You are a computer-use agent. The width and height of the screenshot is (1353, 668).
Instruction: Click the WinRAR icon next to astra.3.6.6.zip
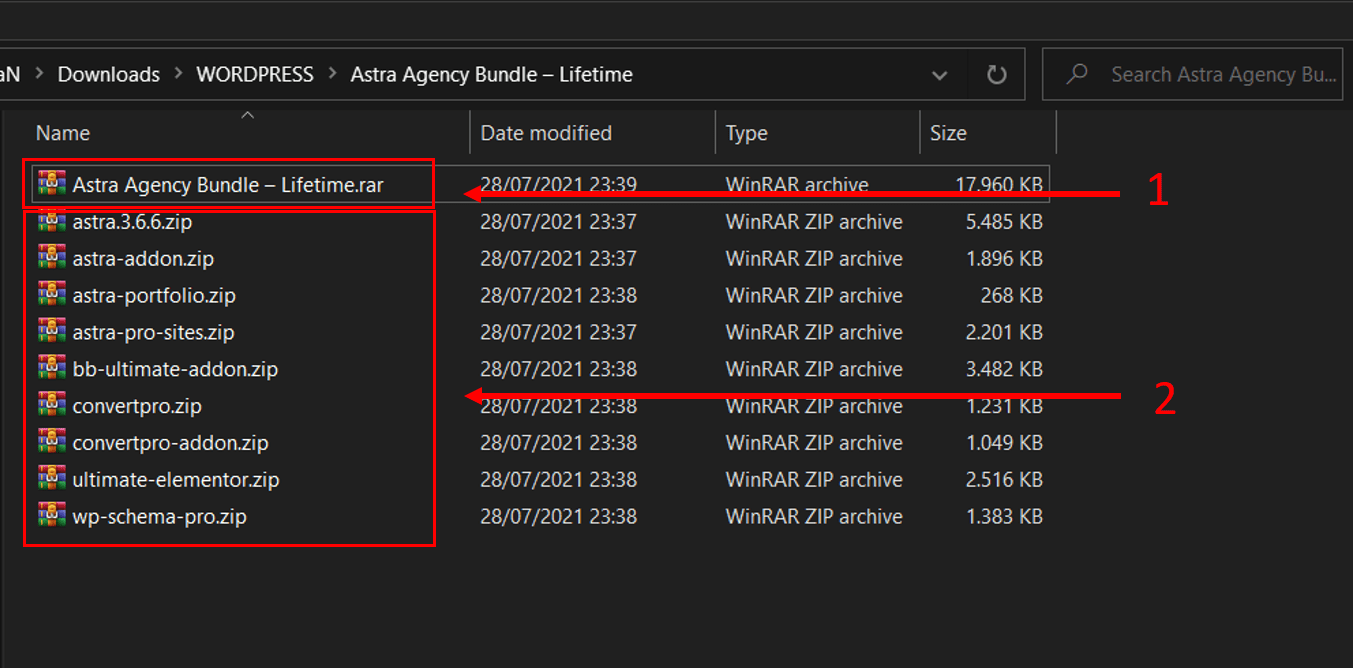pos(51,221)
